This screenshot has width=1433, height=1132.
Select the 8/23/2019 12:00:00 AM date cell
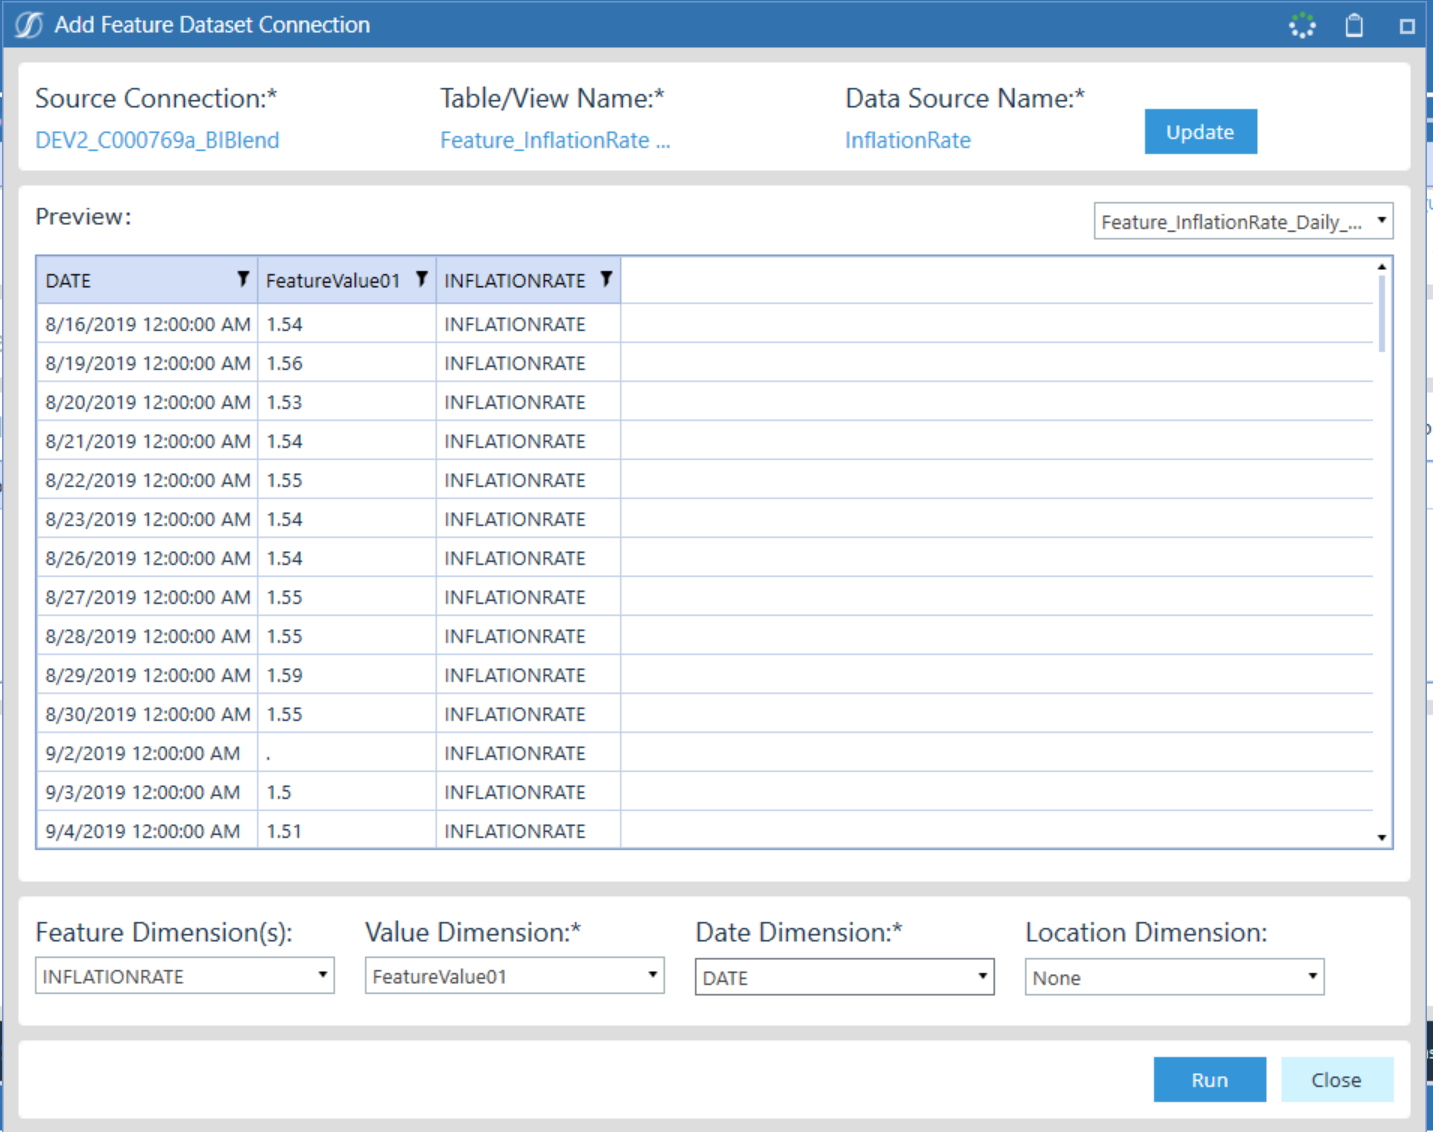click(x=148, y=519)
